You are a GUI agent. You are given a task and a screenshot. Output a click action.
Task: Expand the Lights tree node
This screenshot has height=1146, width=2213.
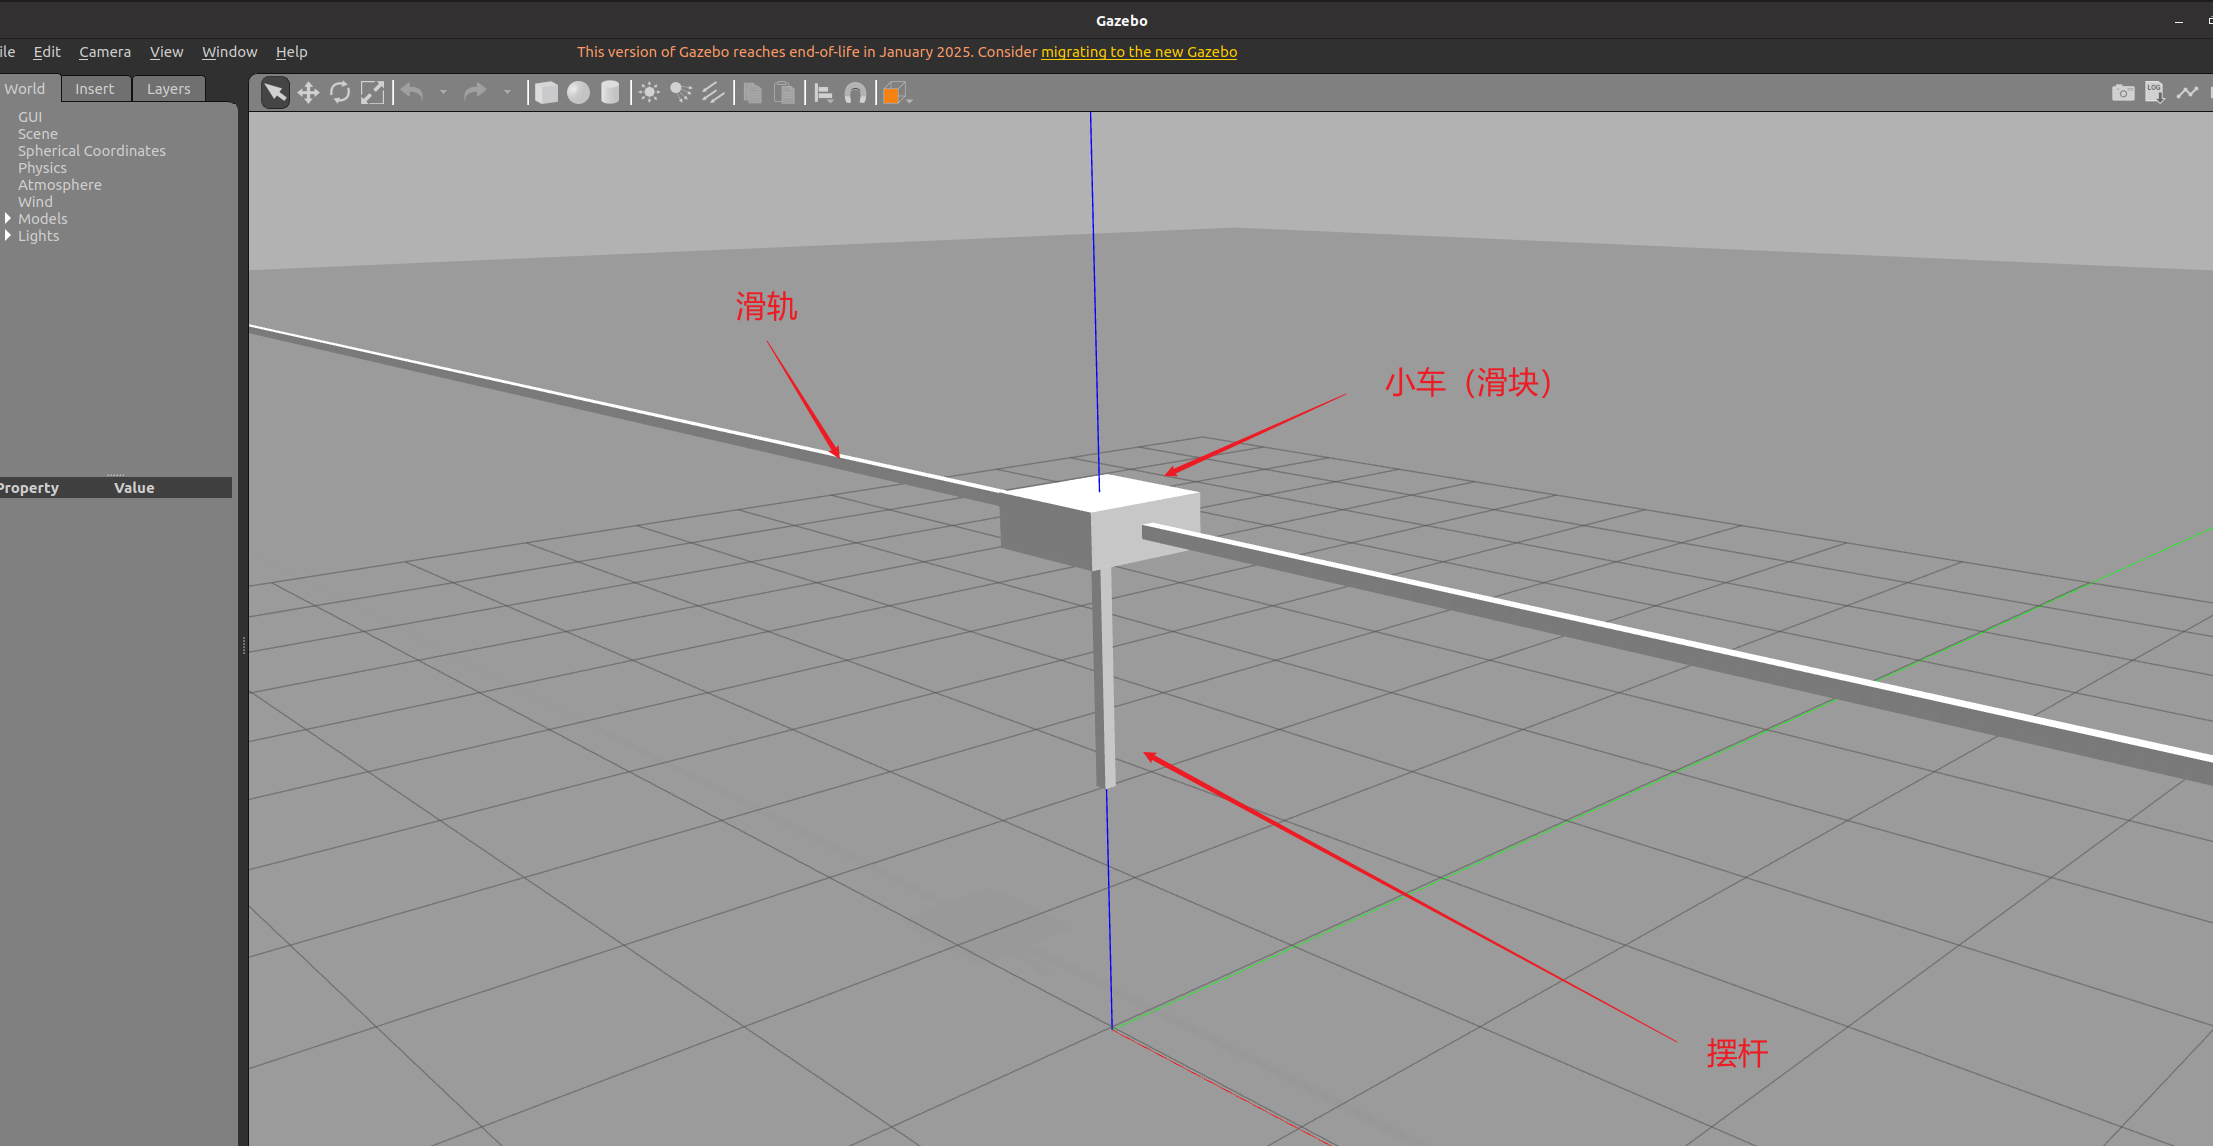click(x=8, y=236)
